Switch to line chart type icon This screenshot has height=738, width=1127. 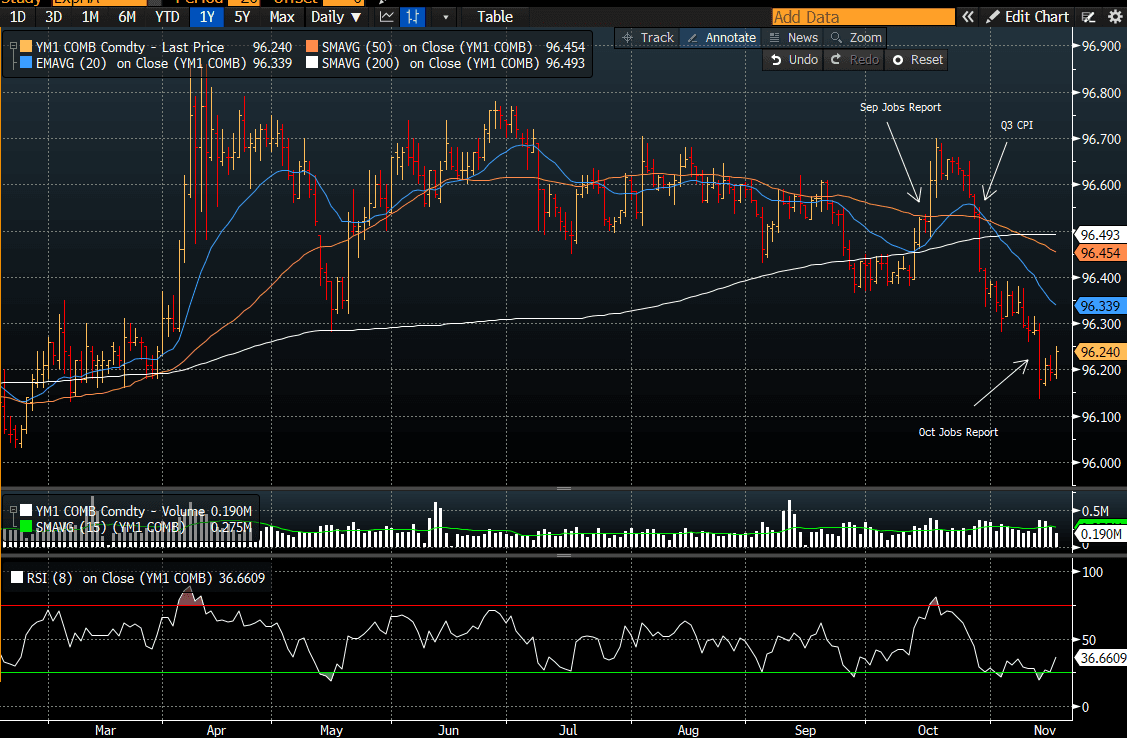[387, 17]
